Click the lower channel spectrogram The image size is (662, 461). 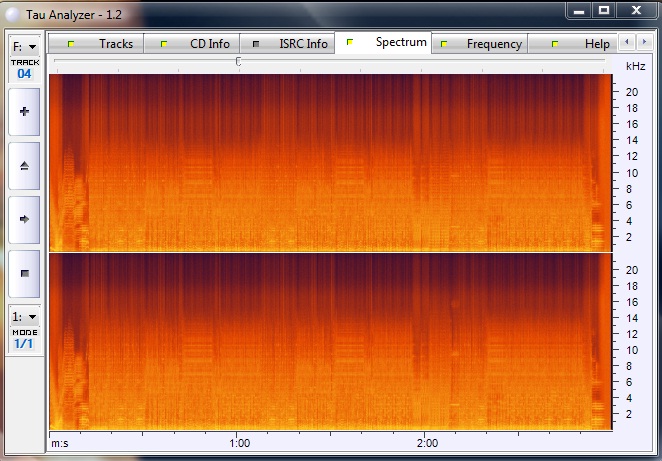pos(330,342)
